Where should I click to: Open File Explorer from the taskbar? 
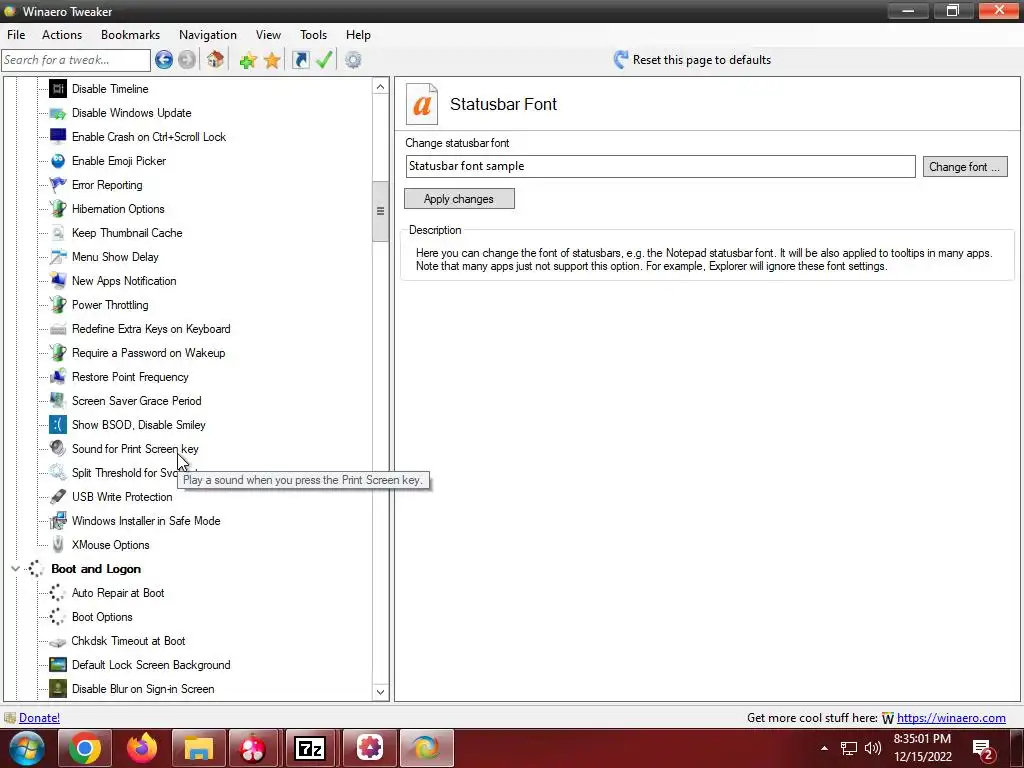click(199, 748)
